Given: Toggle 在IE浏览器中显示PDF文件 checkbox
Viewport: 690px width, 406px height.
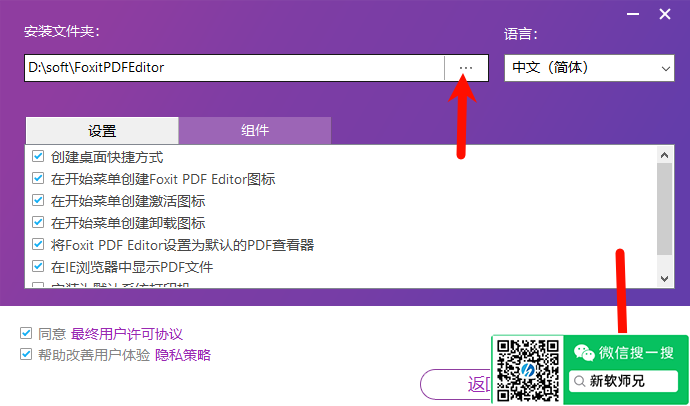Looking at the screenshot, I should [x=38, y=266].
